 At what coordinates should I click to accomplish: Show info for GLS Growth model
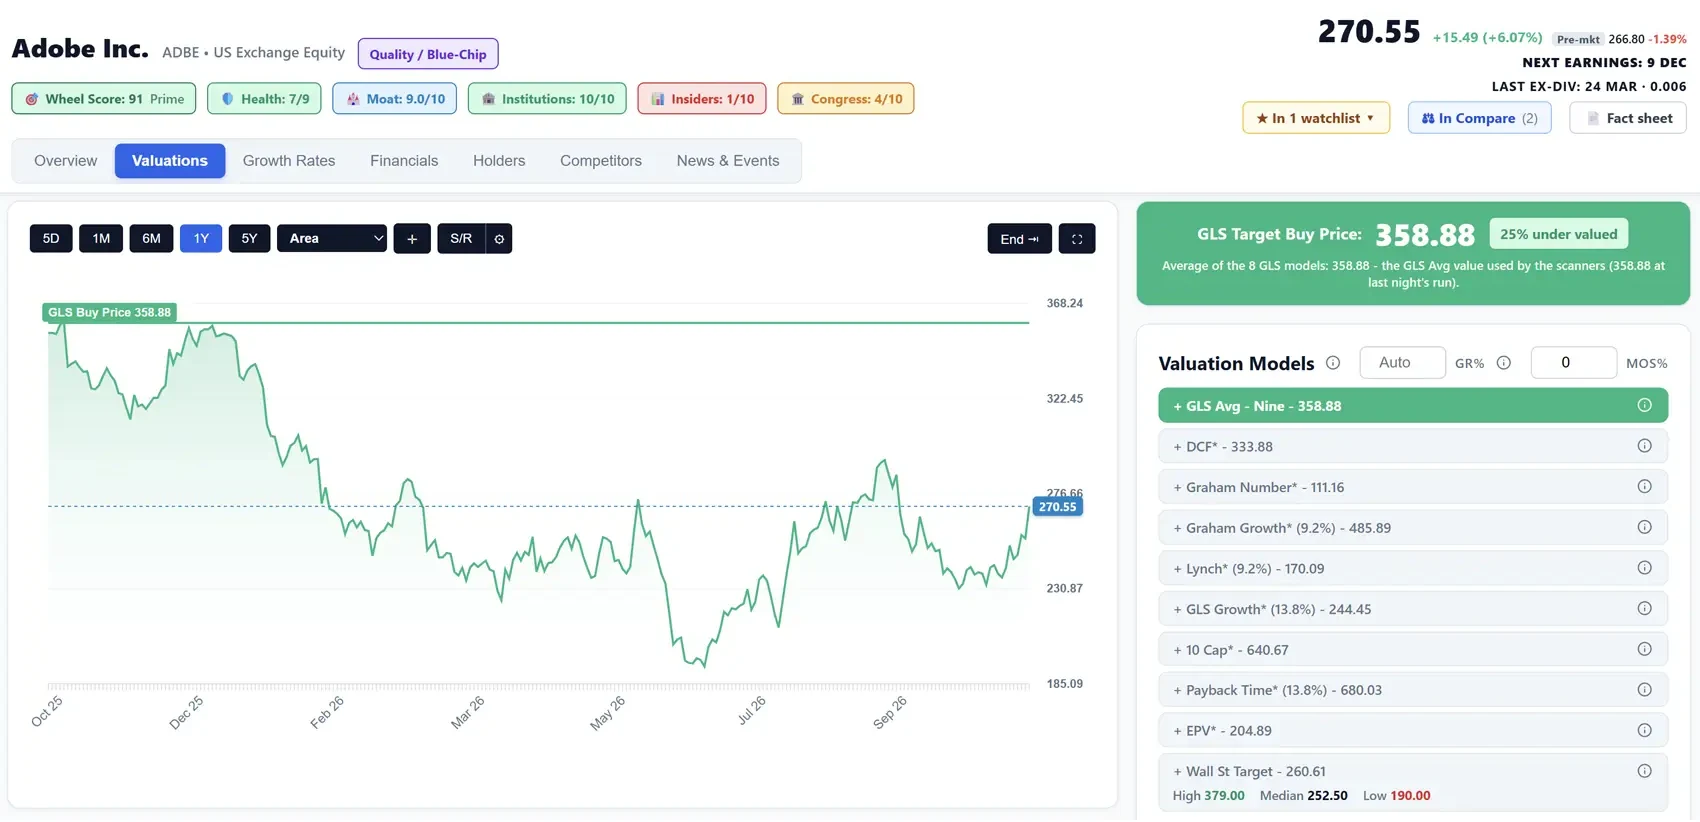(x=1644, y=608)
